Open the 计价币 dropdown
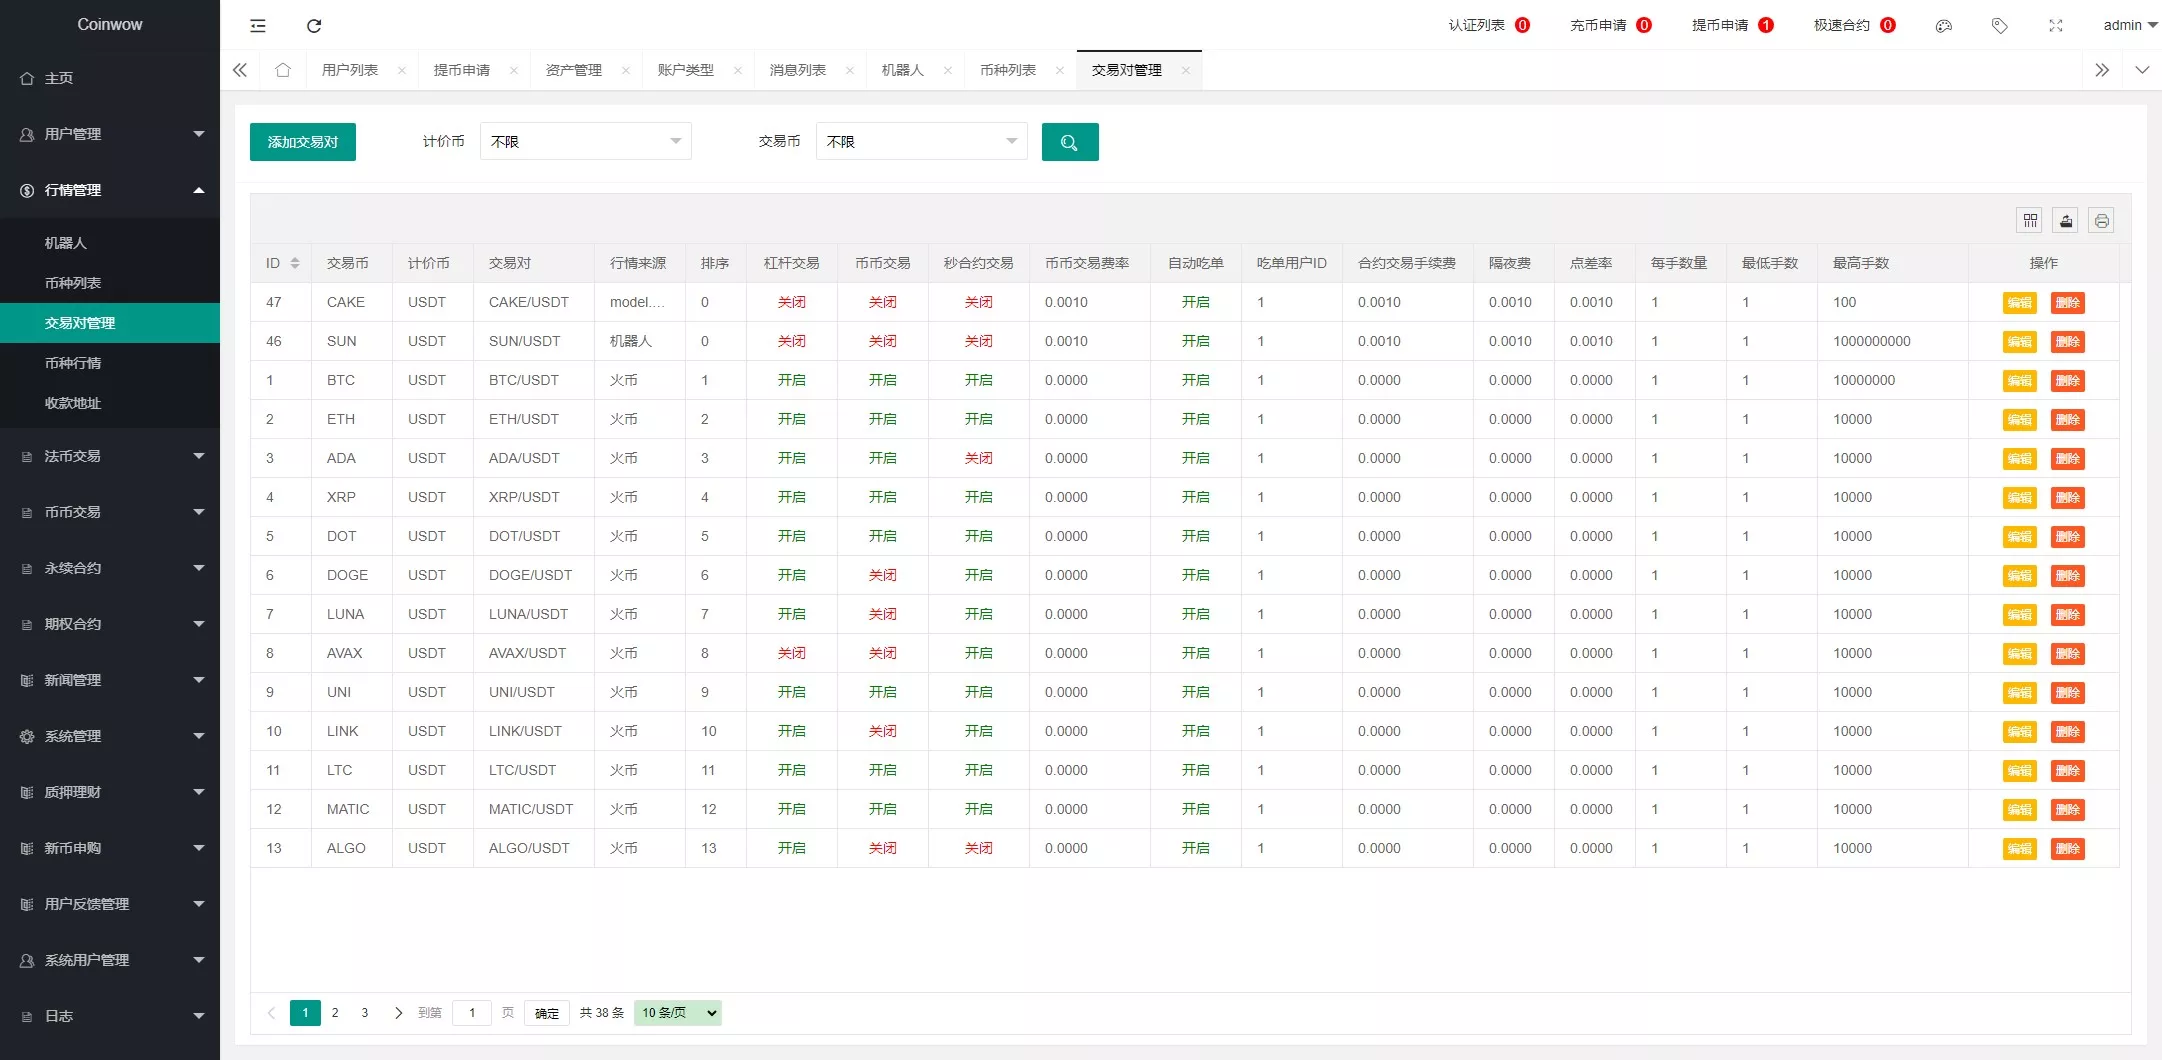Image resolution: width=2162 pixels, height=1060 pixels. tap(585, 142)
